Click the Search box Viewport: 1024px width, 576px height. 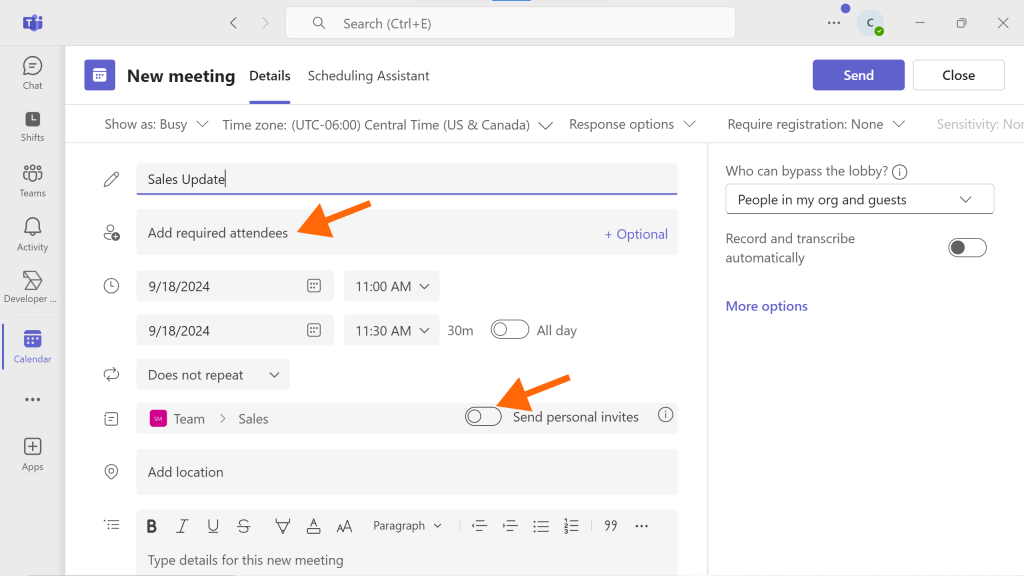point(510,24)
